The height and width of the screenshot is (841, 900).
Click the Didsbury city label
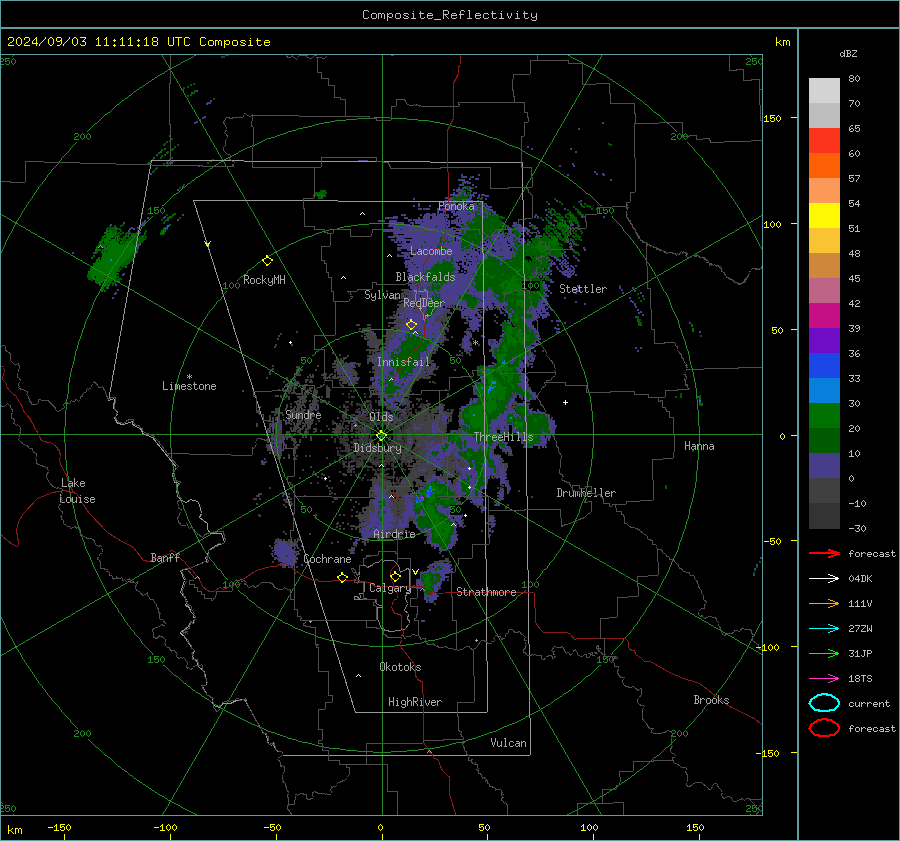coord(378,448)
